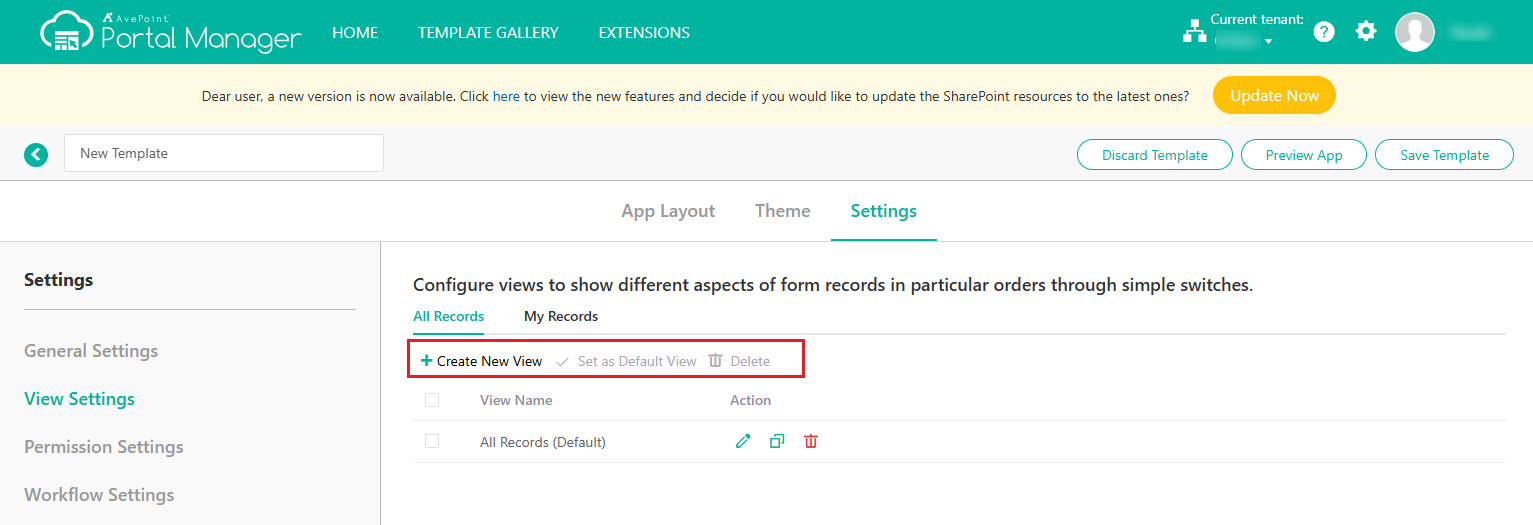Screen dimensions: 1533x525
Task: Open the Theme tab
Action: [782, 211]
